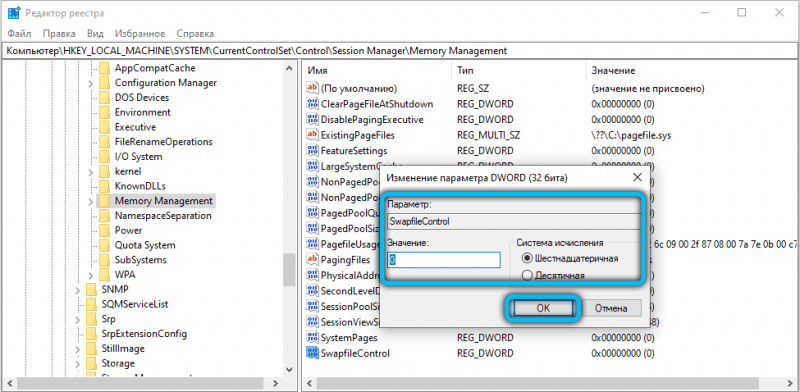The width and height of the screenshot is (800, 392).
Task: Select the NamespaceSeparation tree key
Action: [163, 215]
